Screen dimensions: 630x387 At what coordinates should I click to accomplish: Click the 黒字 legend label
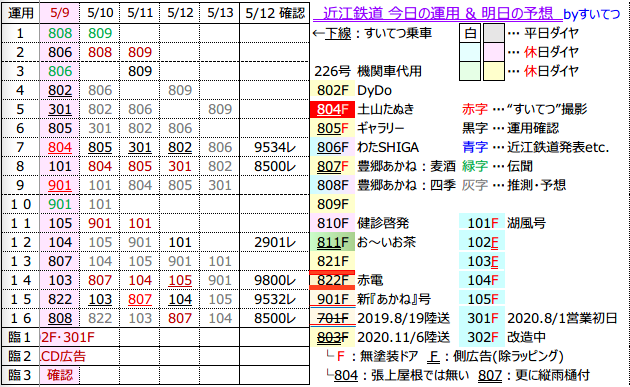[x=475, y=128]
